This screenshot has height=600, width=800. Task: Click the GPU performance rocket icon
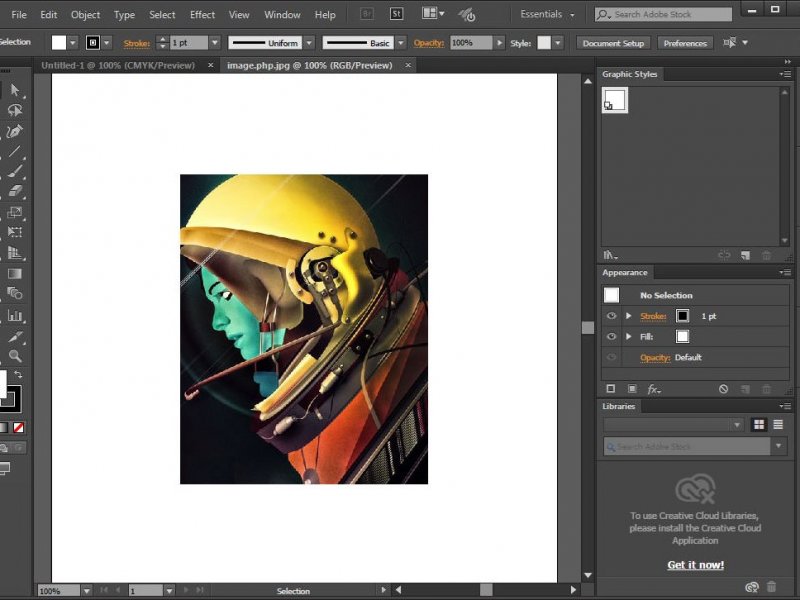click(467, 15)
